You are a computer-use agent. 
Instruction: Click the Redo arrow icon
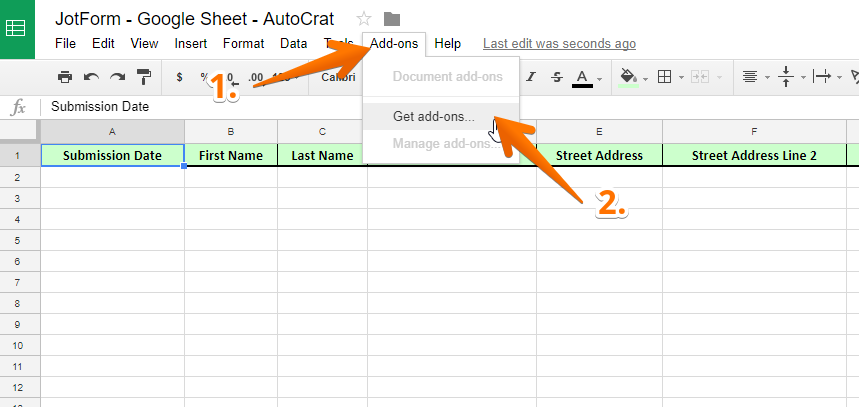tap(118, 77)
